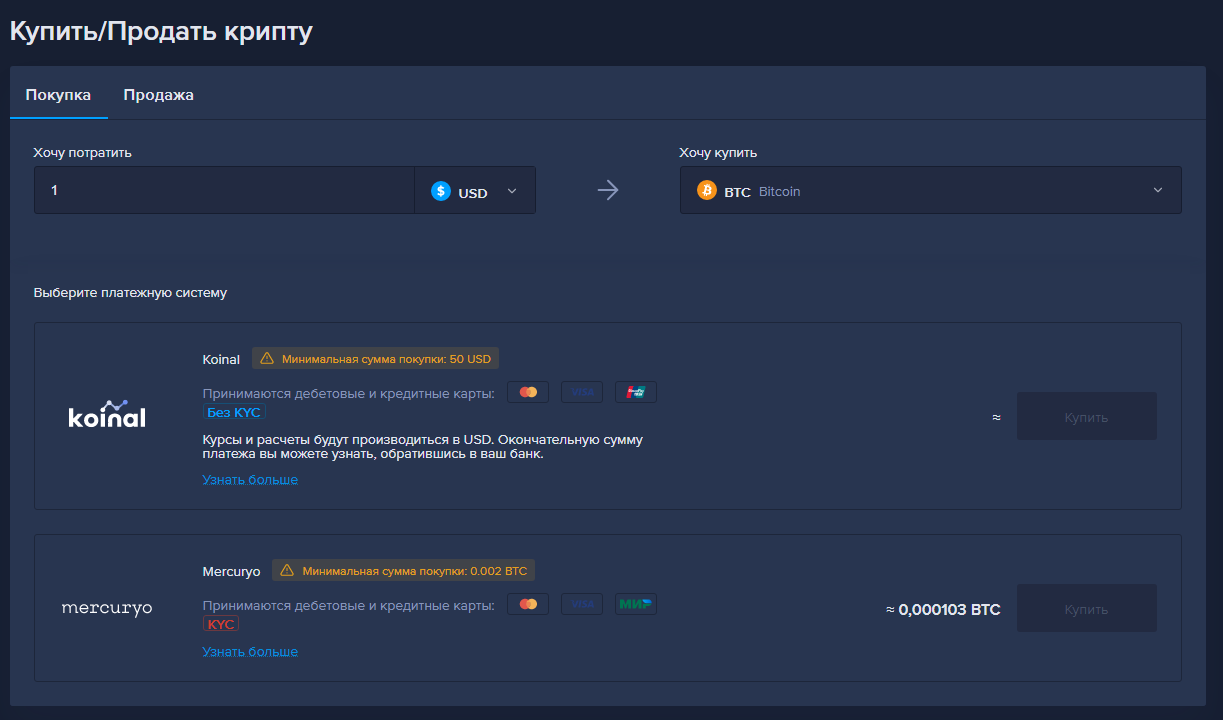Click the ≈ 0,000103 BTC estimate
This screenshot has height=720, width=1223.
click(943, 609)
